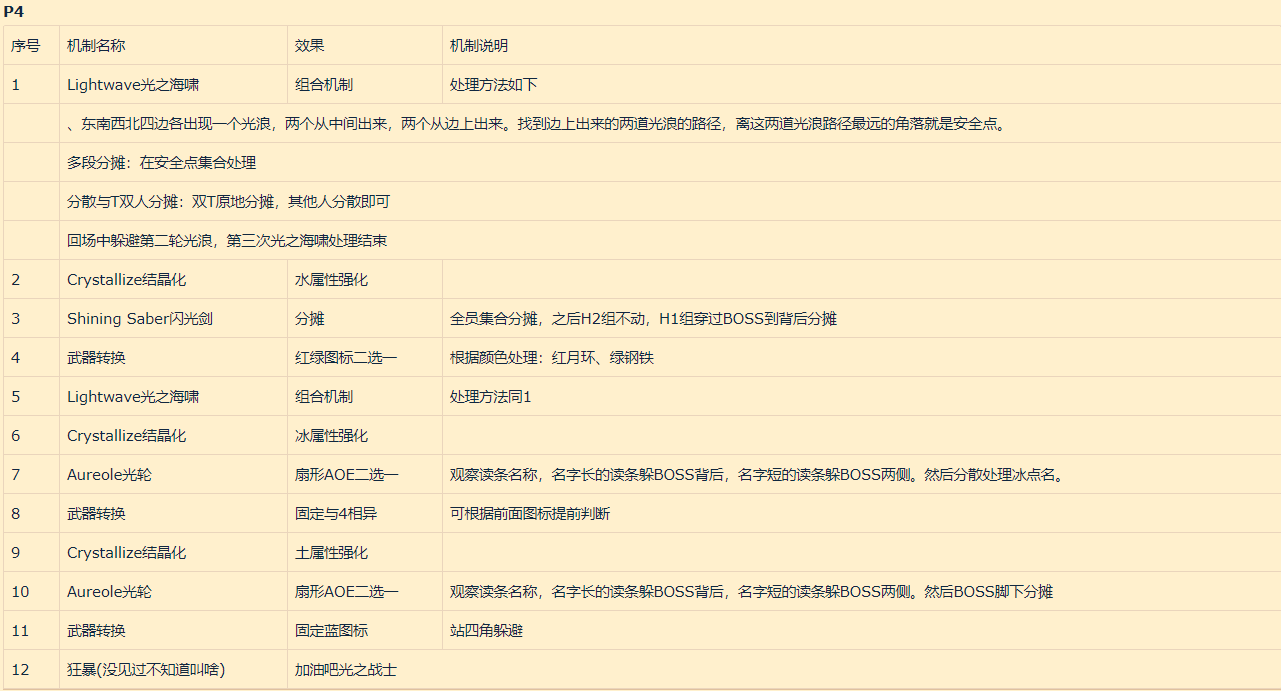The width and height of the screenshot is (1281, 691).
Task: Click the 狂暴(没见过不知道叫啥) cell
Action: [146, 670]
